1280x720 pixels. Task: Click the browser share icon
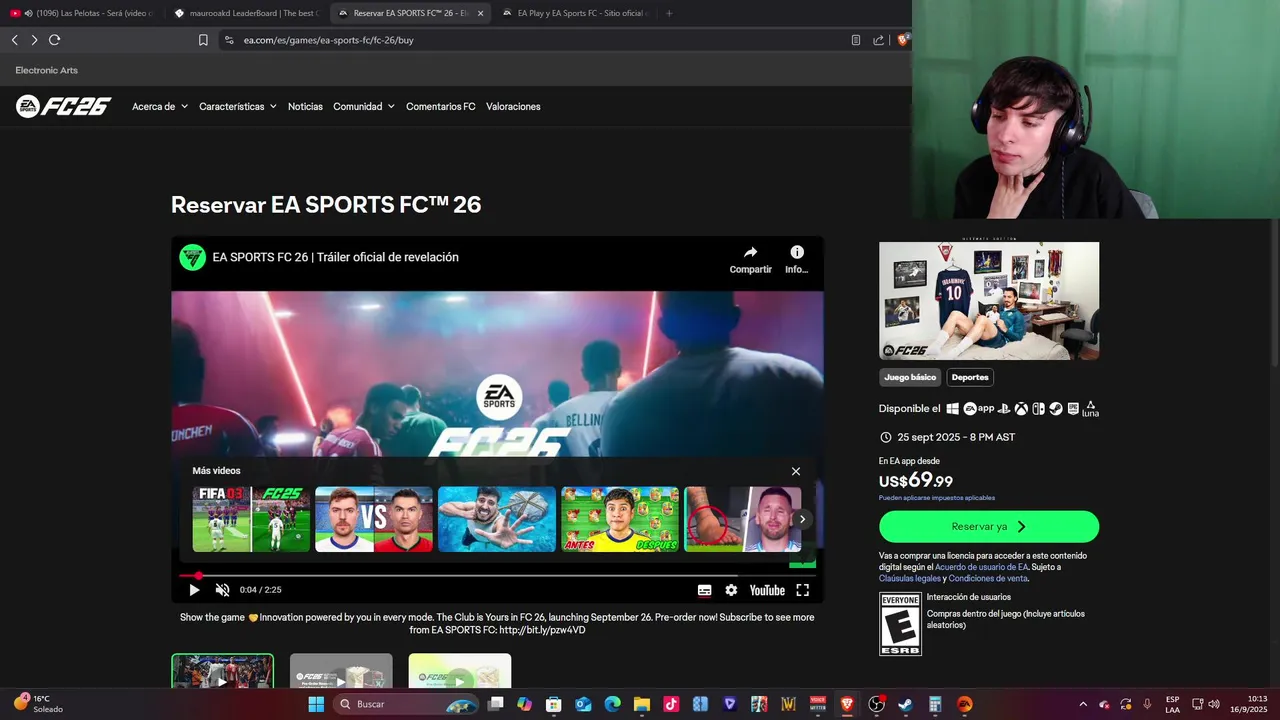(x=878, y=40)
